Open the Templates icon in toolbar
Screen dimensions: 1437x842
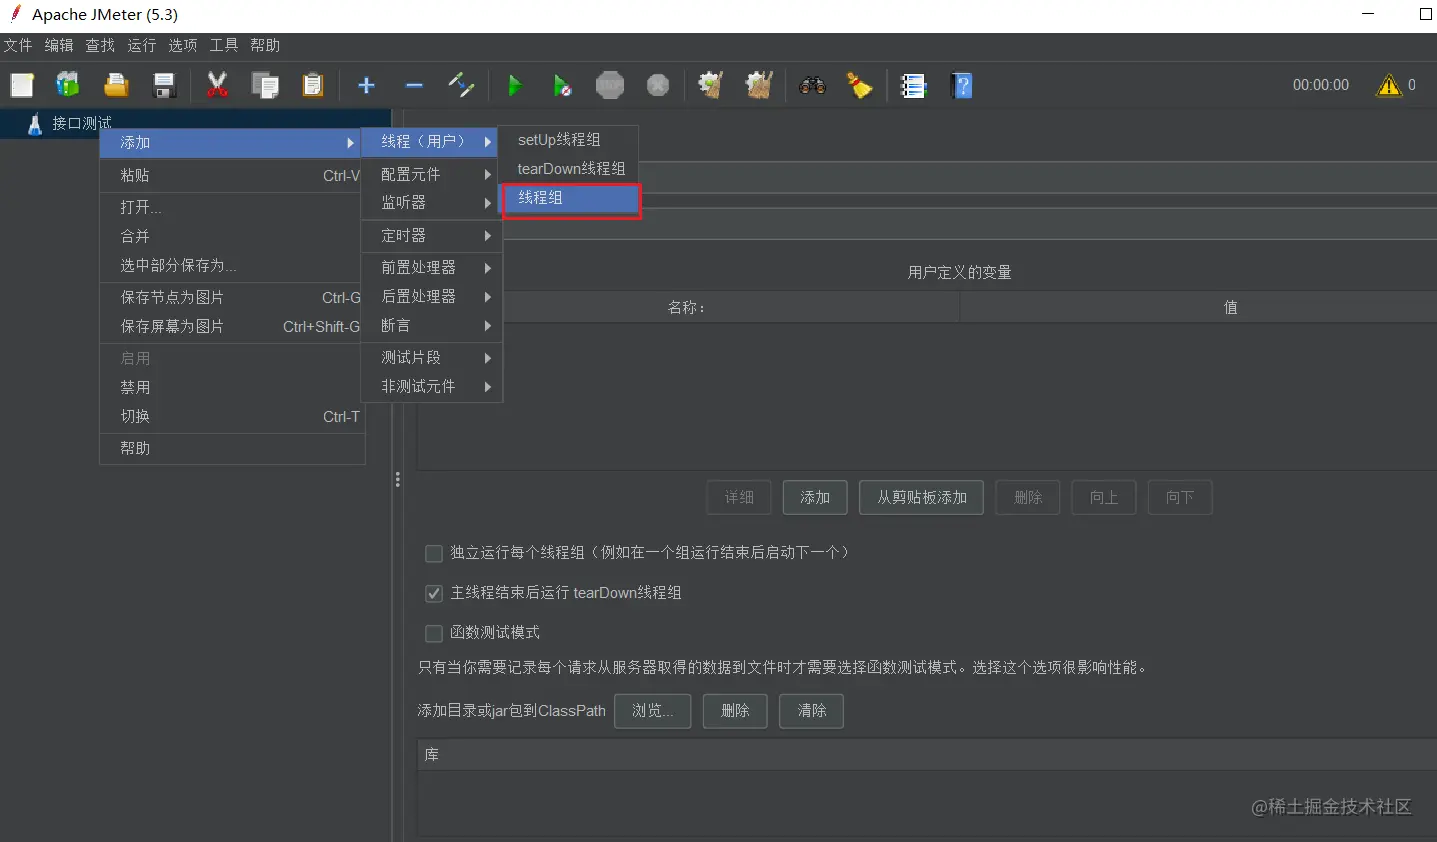pyautogui.click(x=68, y=86)
